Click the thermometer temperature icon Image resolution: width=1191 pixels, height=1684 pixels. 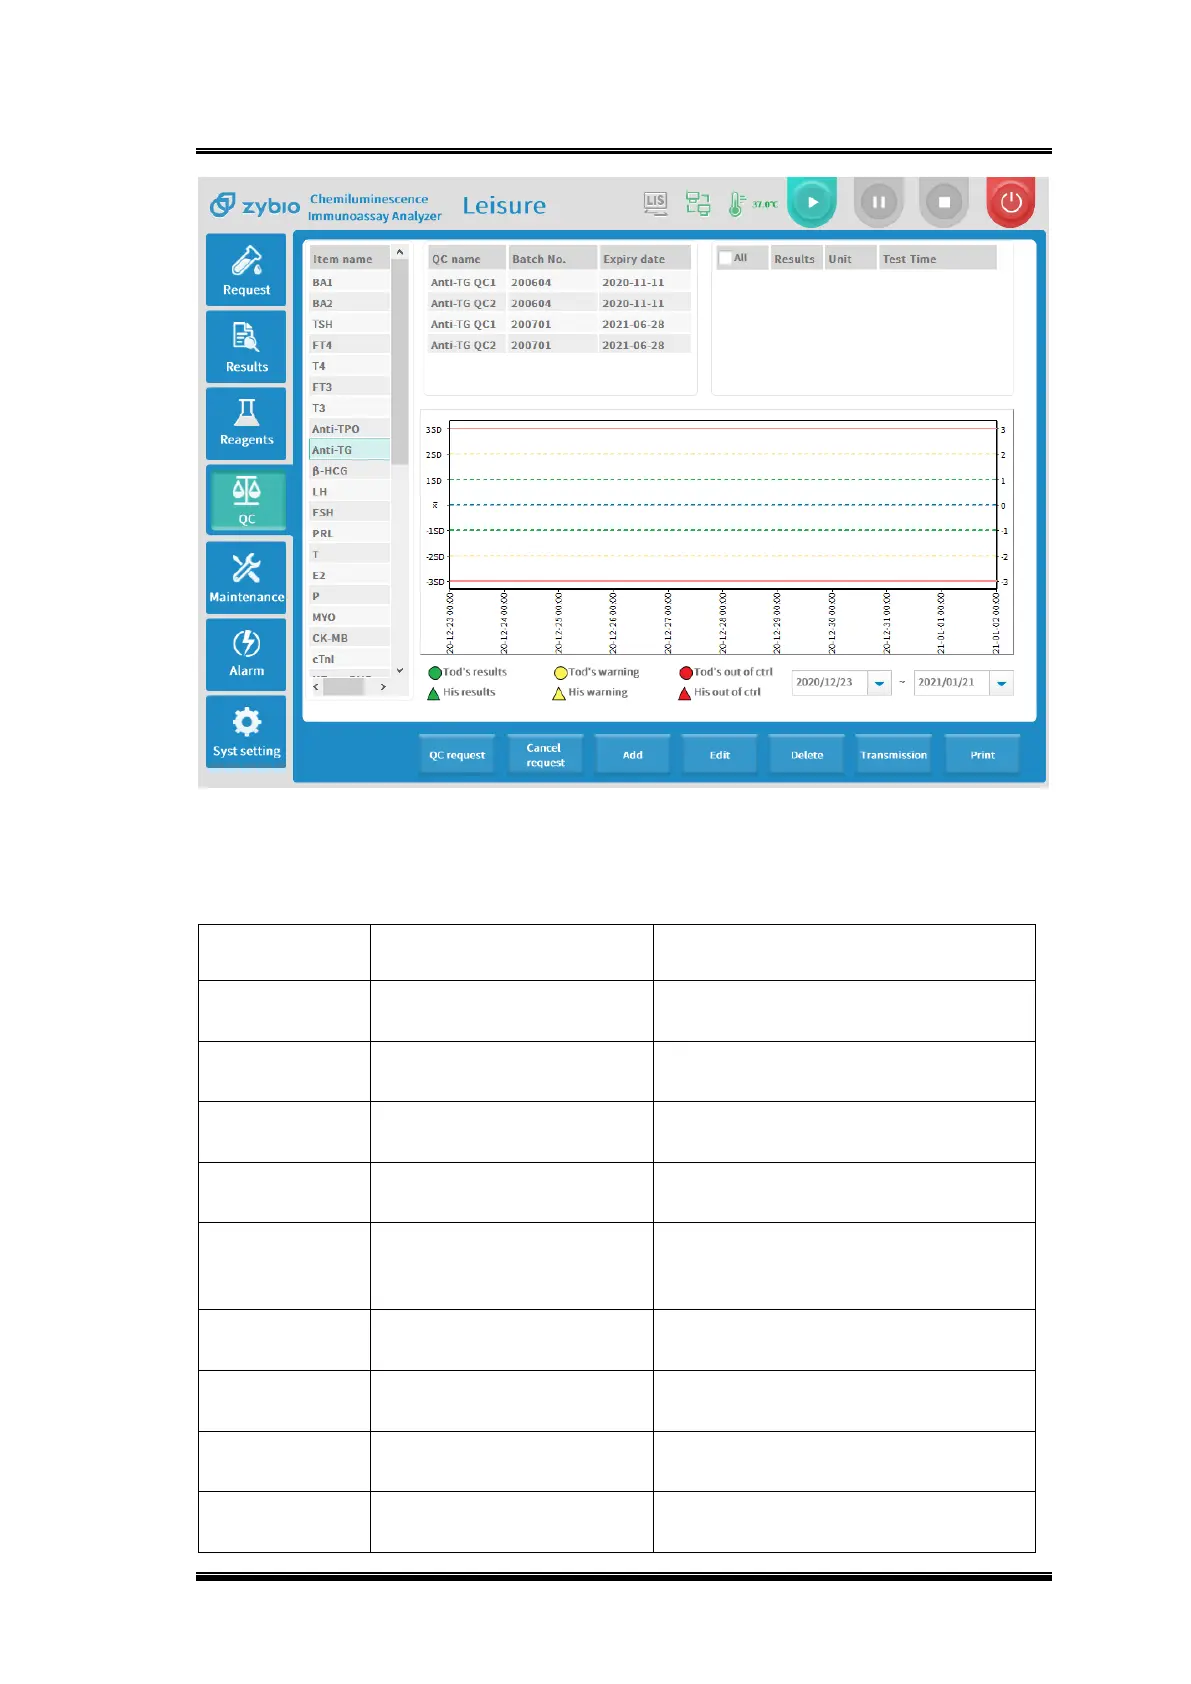[736, 204]
